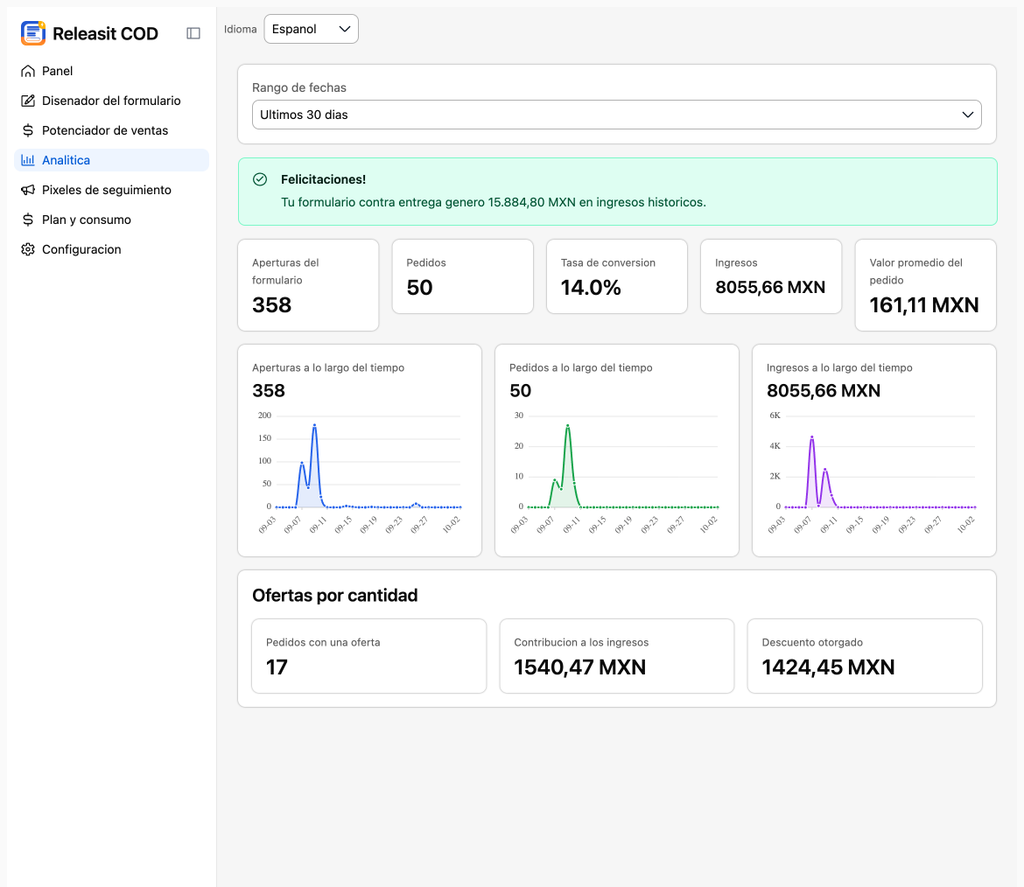This screenshot has width=1024, height=887.
Task: Click the Pedidos 50 summary card
Action: pos(462,276)
